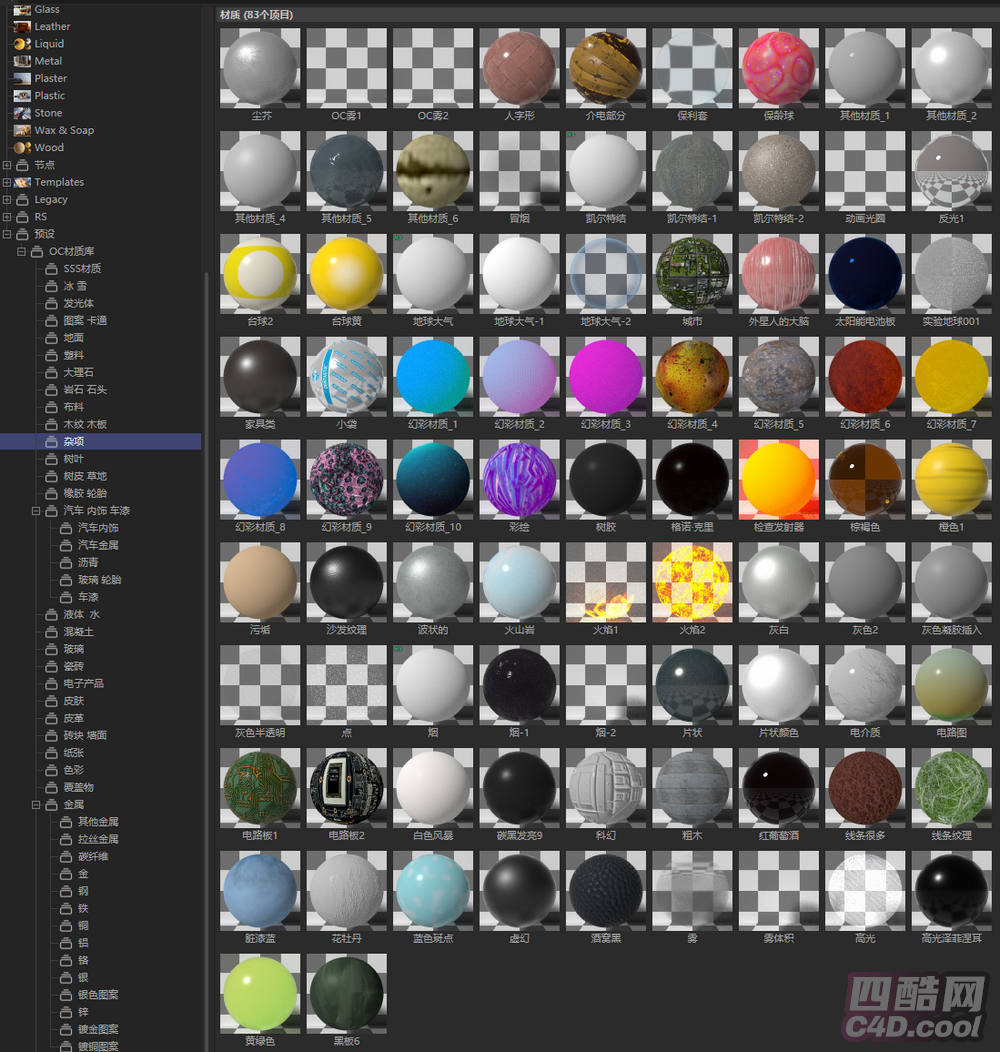
Task: Collapse the 金属 metal folder node
Action: pyautogui.click(x=37, y=804)
